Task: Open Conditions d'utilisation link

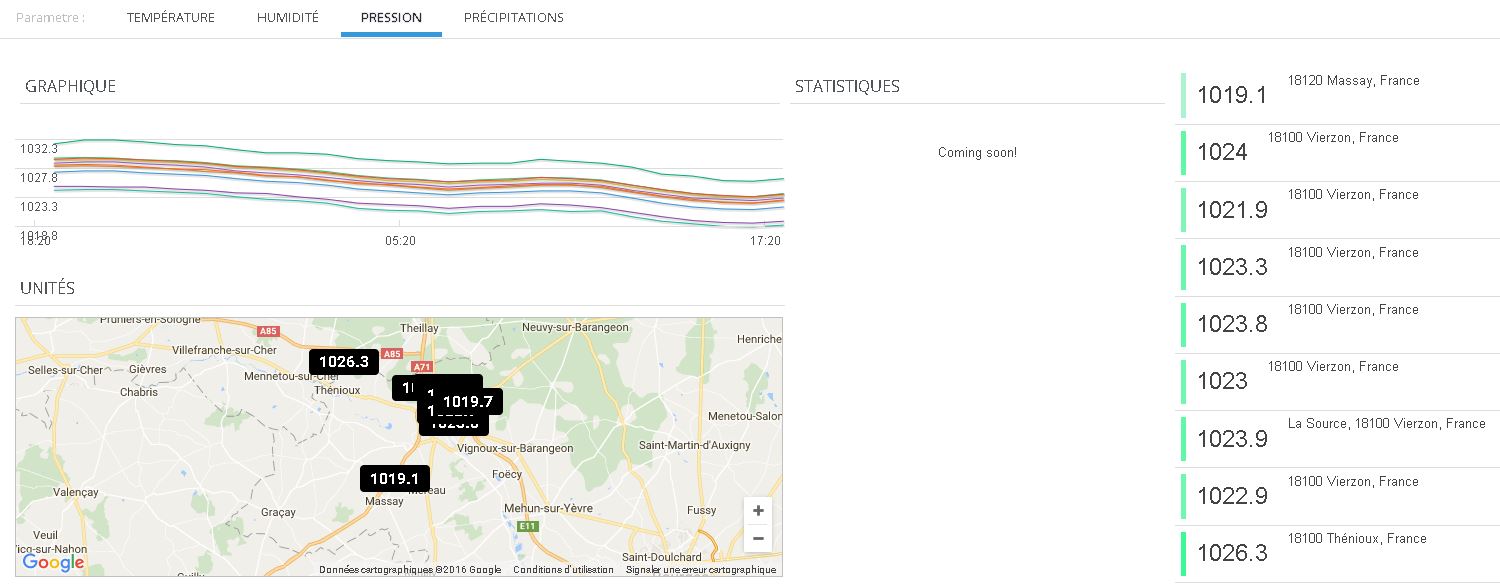Action: click(x=563, y=570)
